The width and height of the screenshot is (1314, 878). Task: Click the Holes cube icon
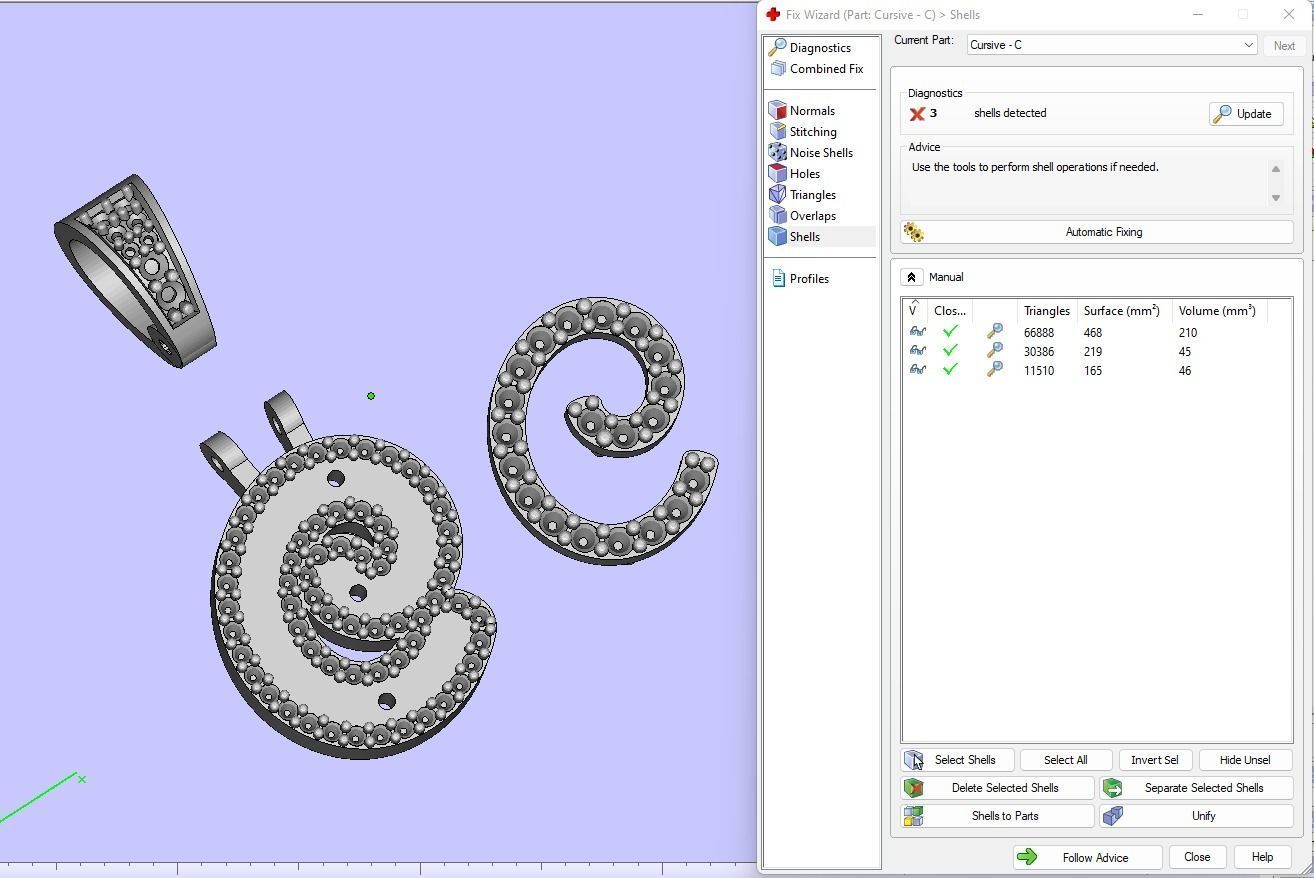777,173
